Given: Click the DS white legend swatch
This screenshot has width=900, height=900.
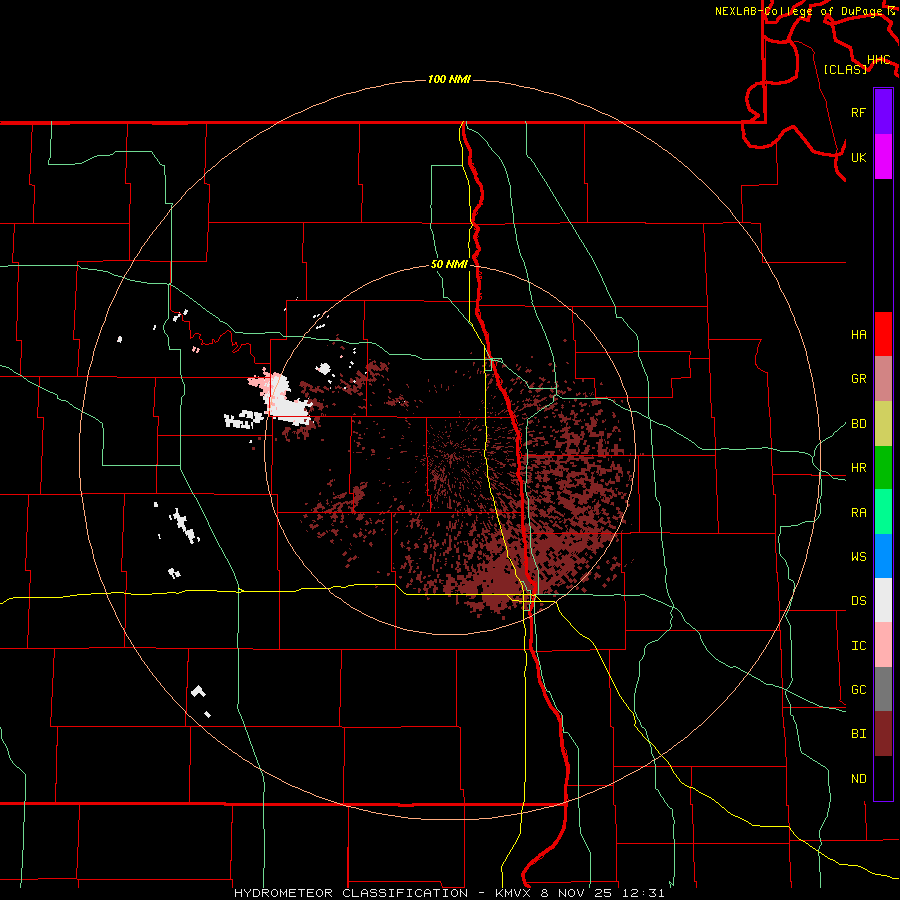Looking at the screenshot, I should tap(883, 600).
